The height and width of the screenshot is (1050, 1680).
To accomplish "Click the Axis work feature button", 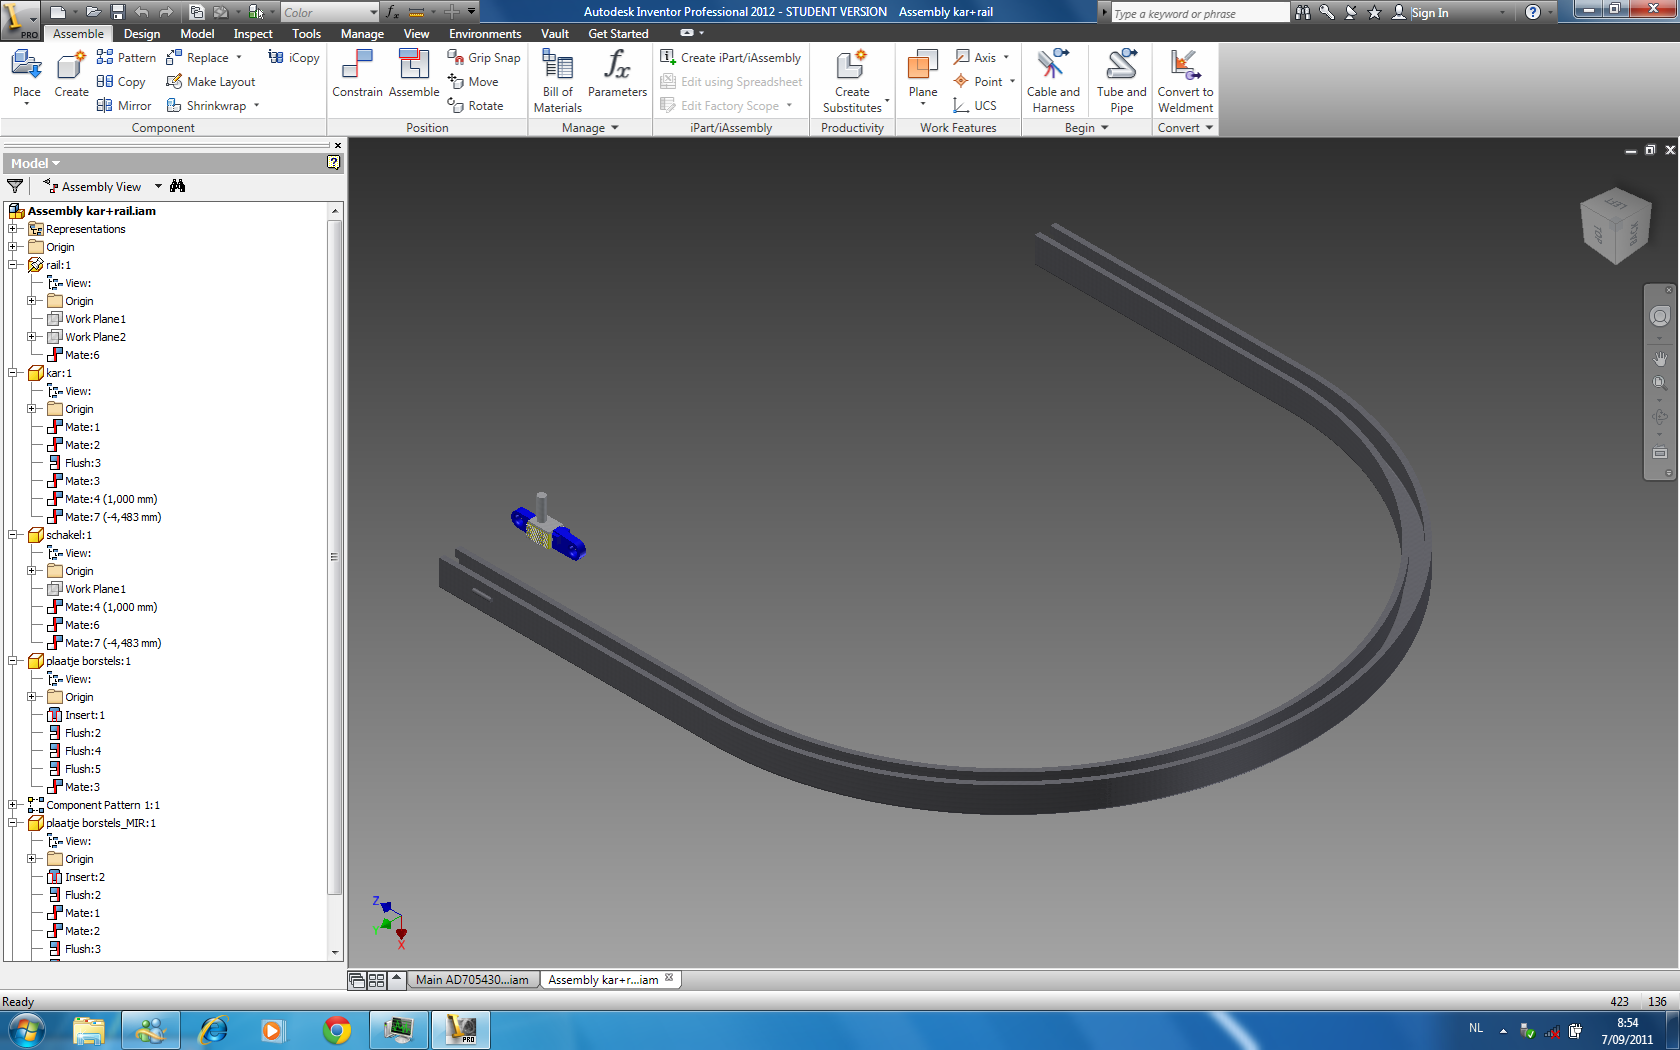I will (x=976, y=58).
